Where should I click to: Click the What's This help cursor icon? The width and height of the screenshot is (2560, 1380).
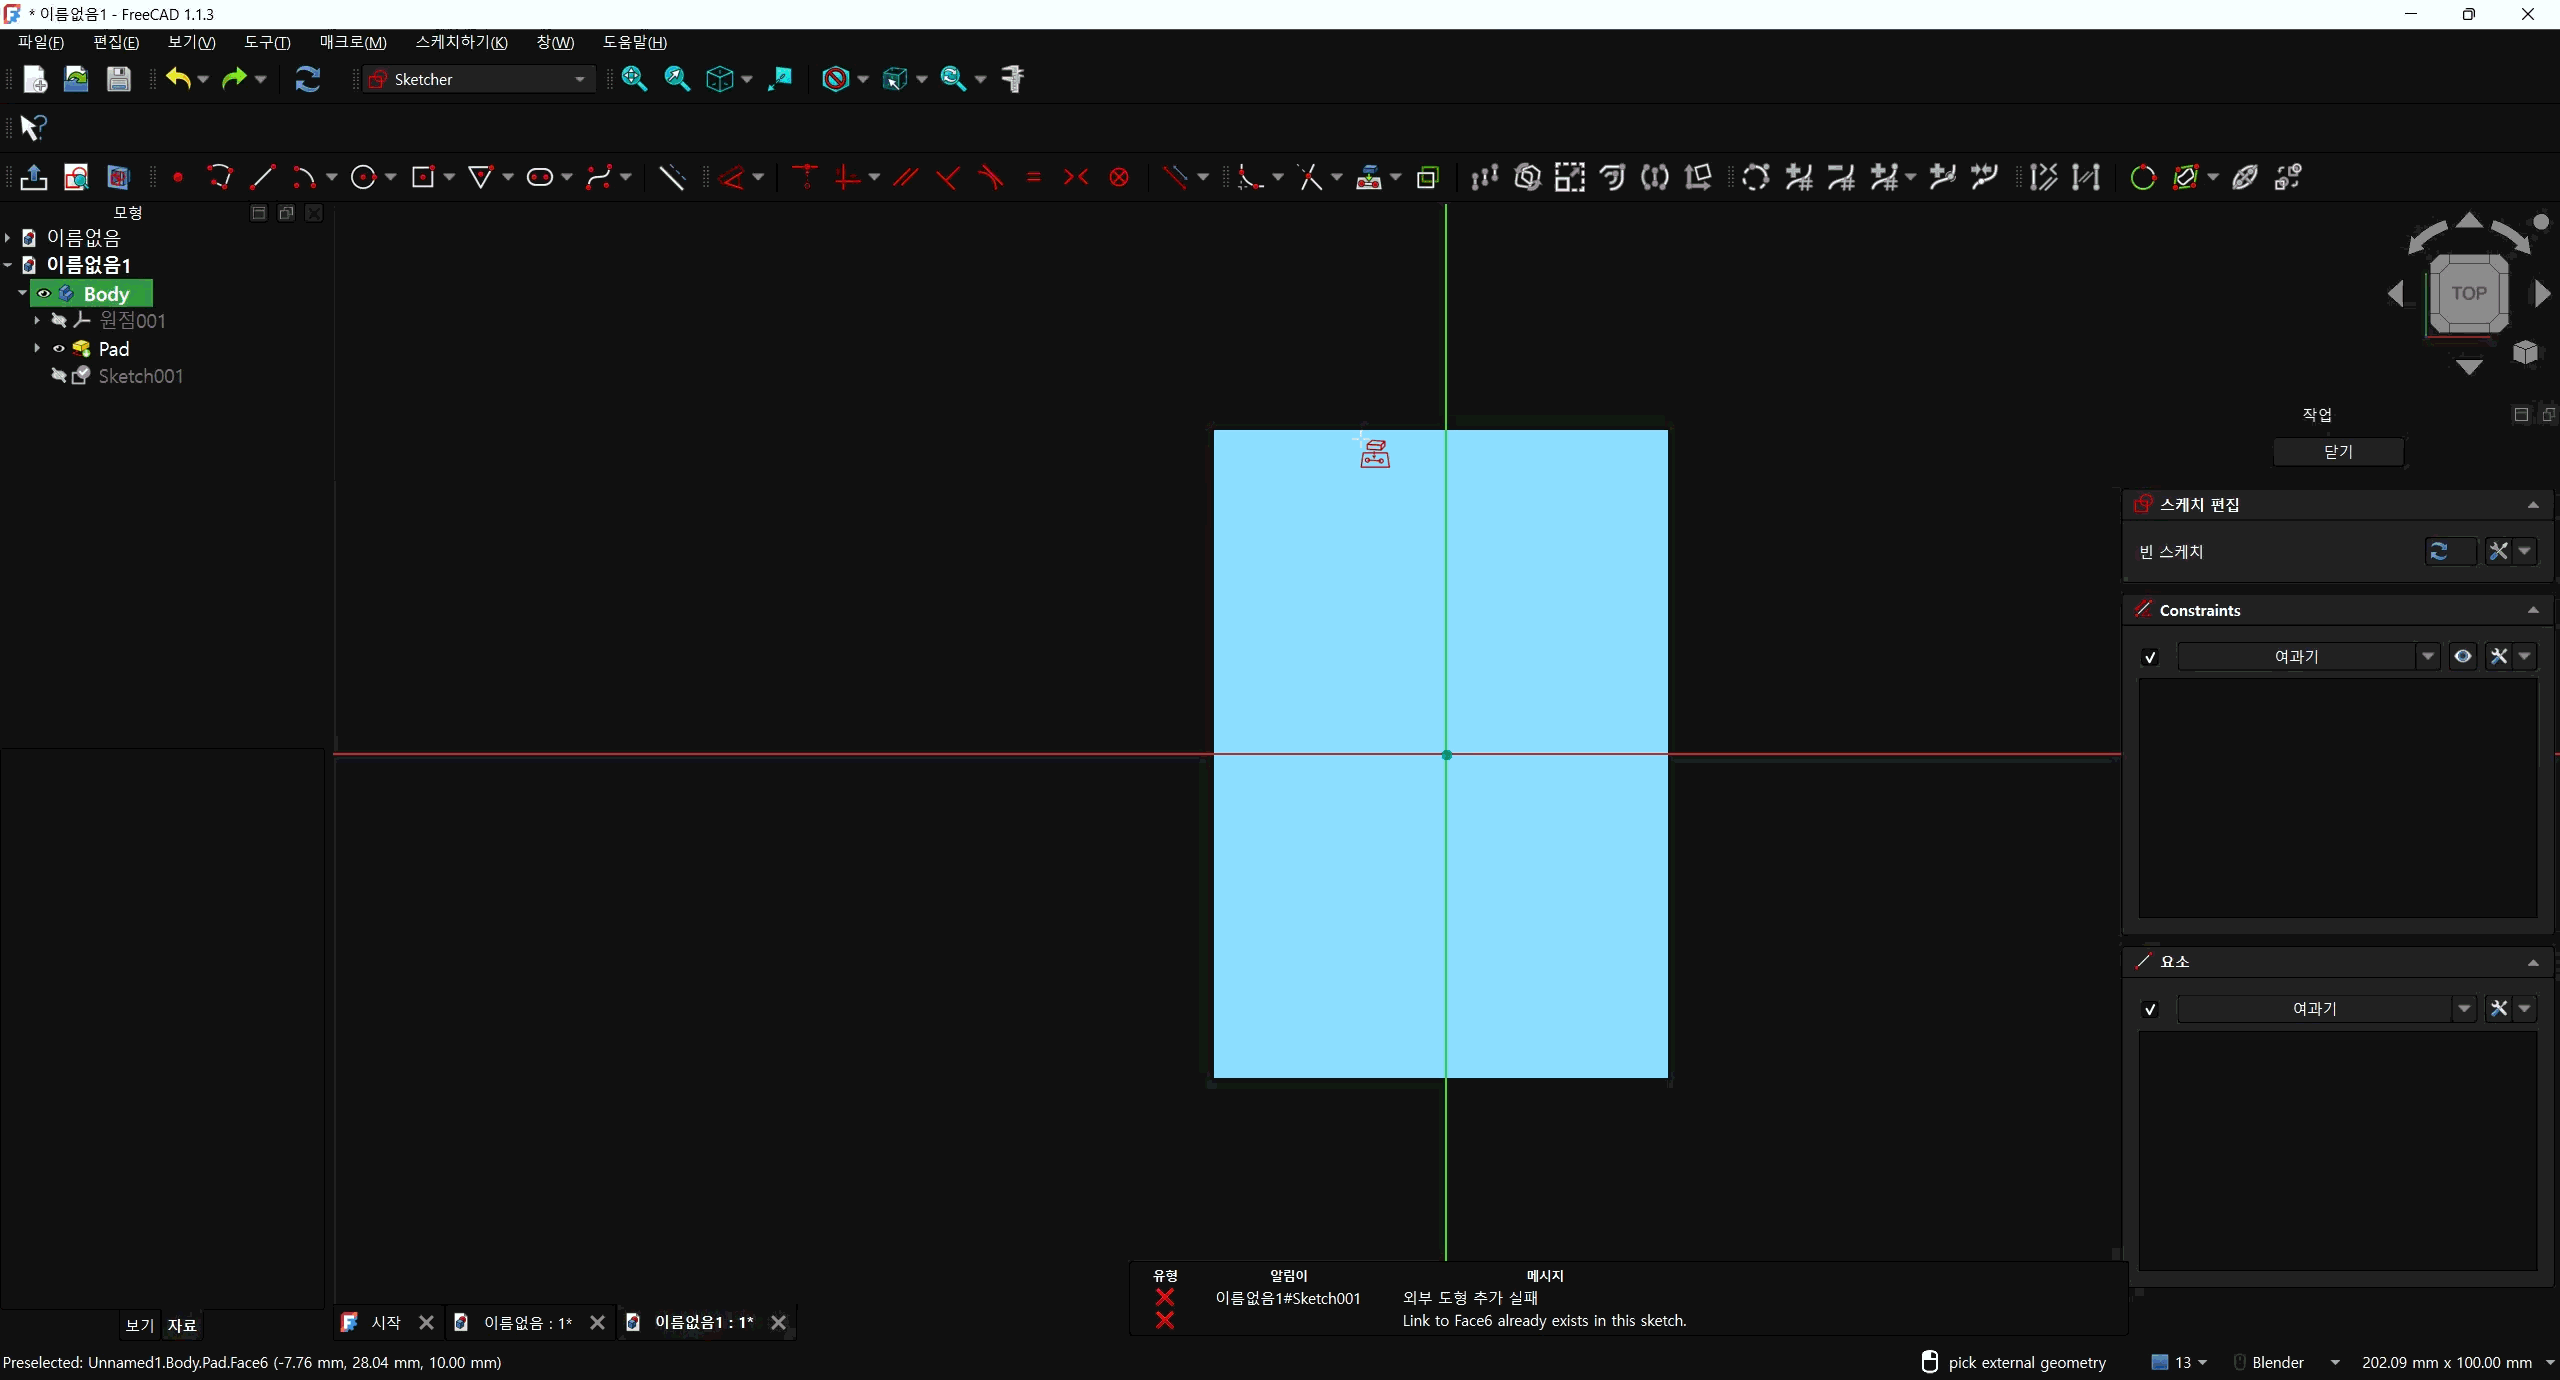tap(33, 128)
